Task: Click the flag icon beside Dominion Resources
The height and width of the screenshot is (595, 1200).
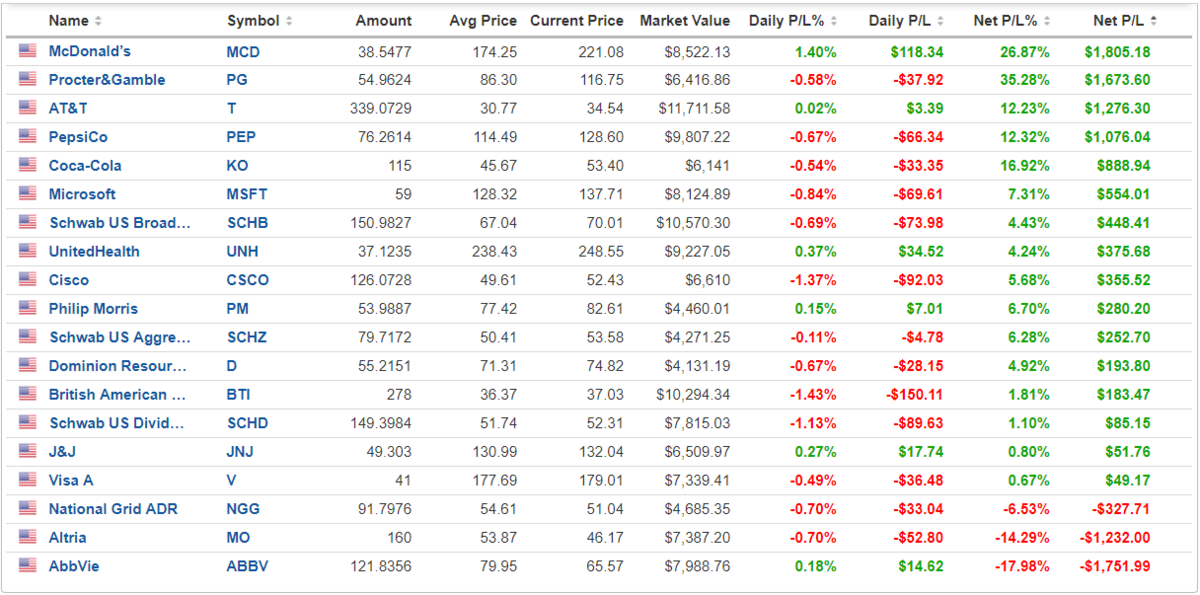Action: click(27, 366)
